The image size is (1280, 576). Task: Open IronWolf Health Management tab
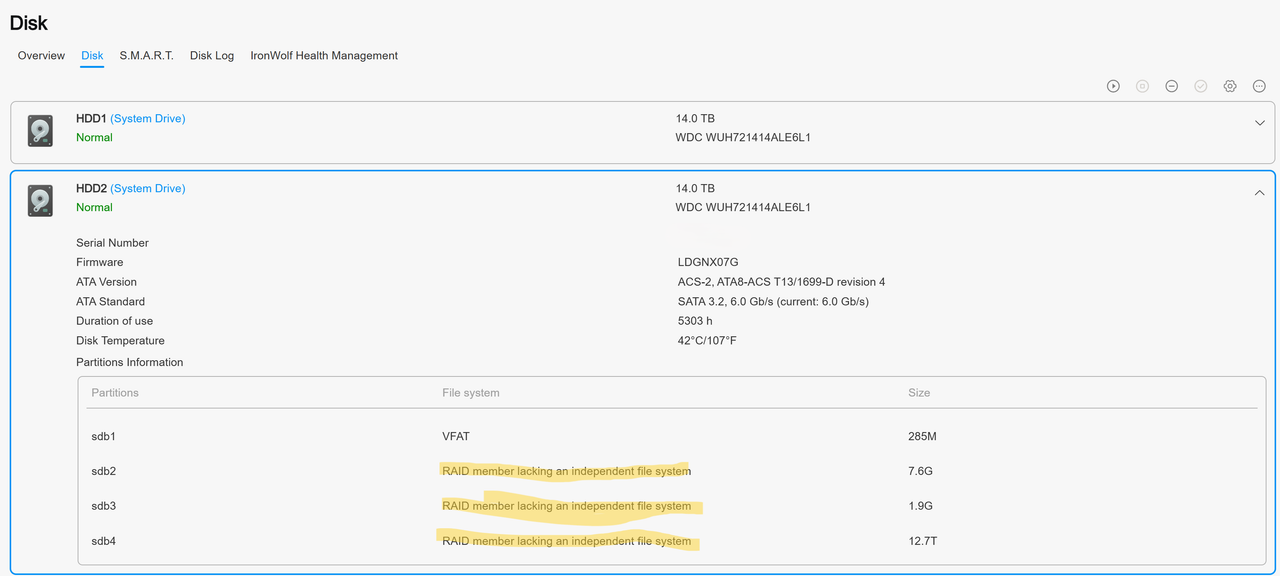point(324,56)
